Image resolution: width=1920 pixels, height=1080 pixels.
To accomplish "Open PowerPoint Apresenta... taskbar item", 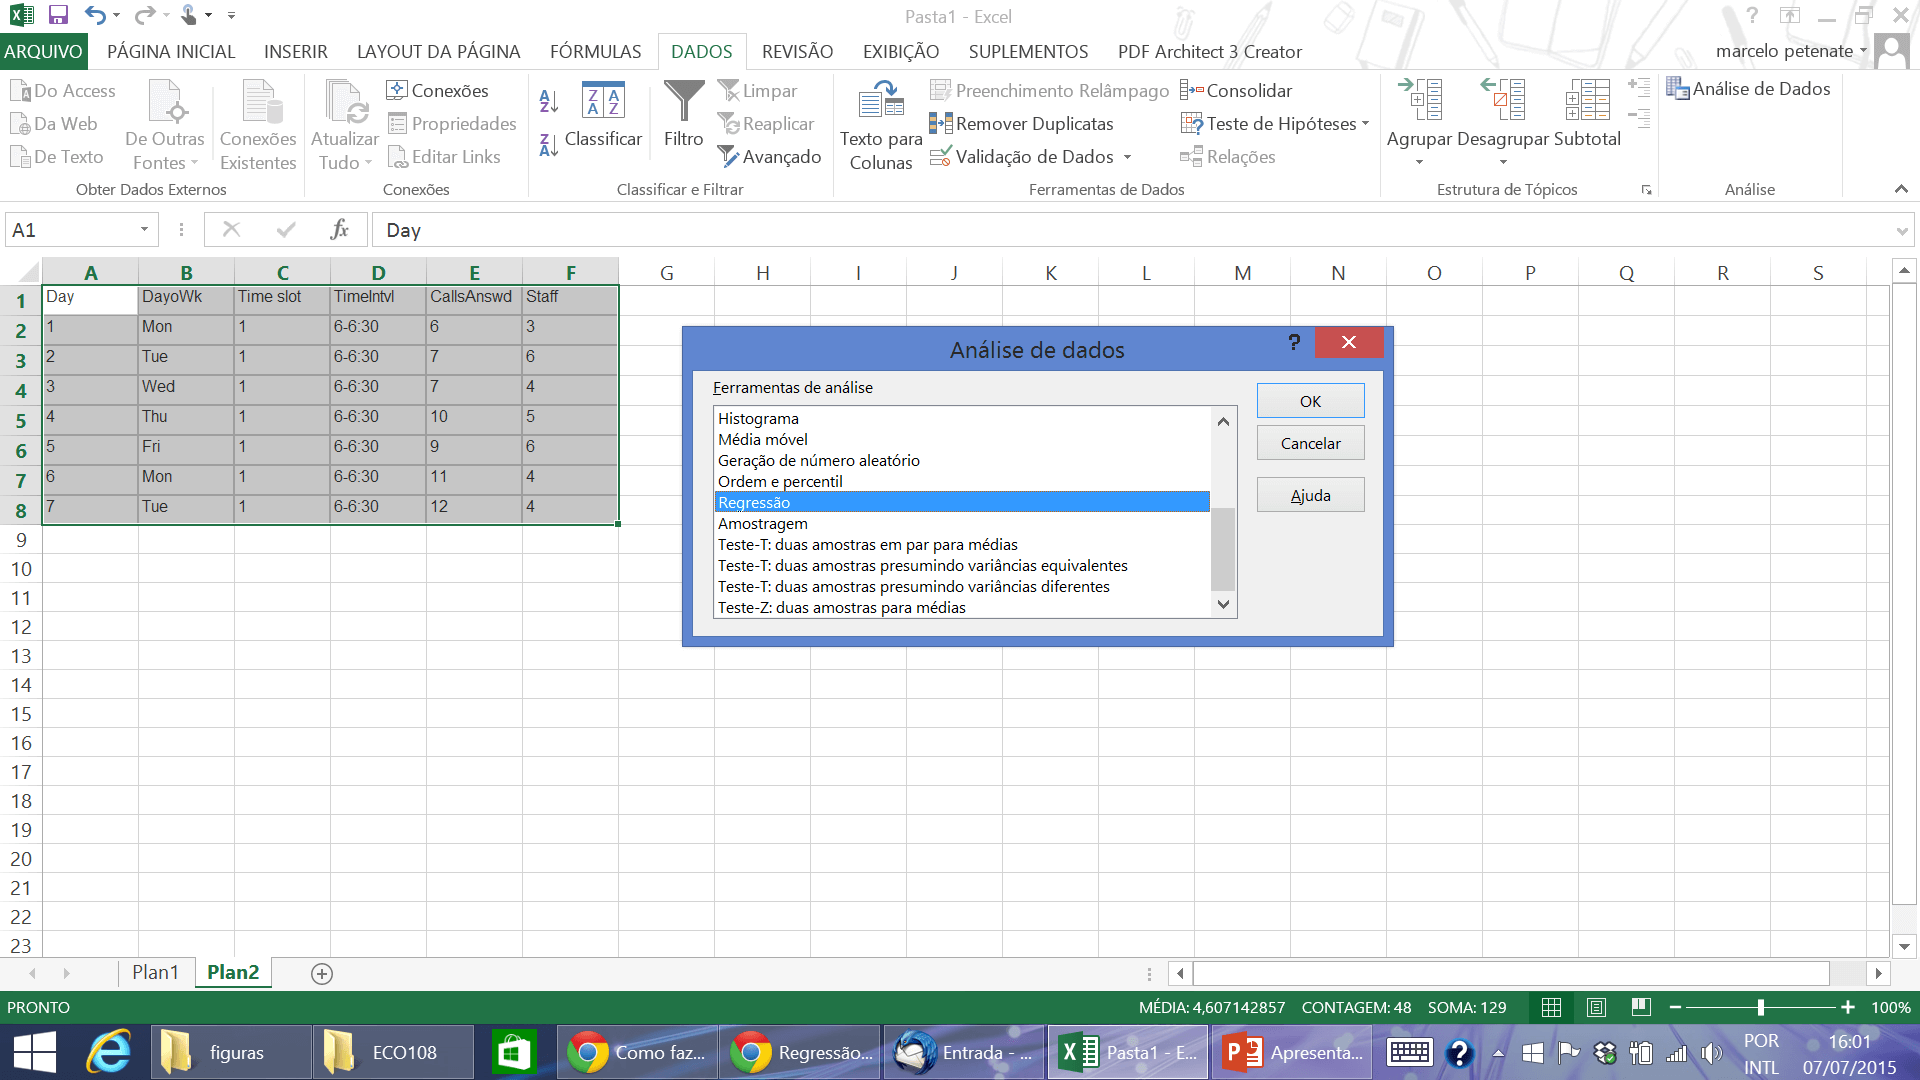I will pos(1294,1052).
